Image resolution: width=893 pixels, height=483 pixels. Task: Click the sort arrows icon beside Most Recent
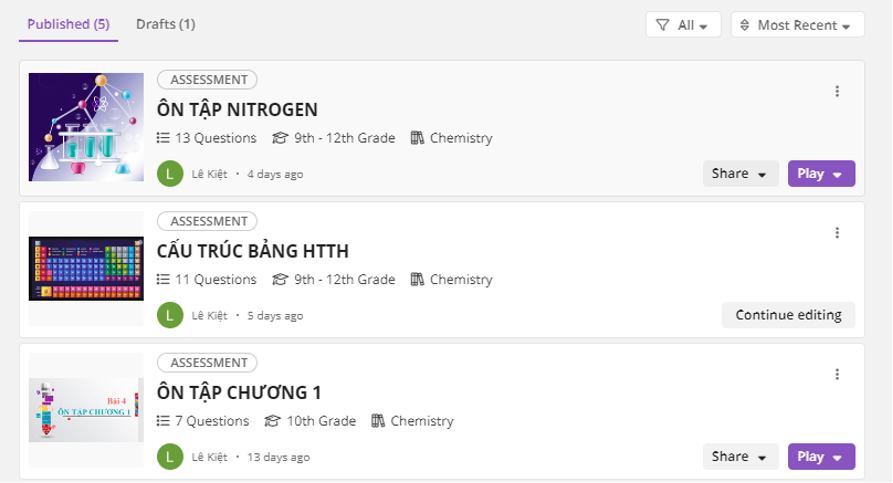pos(745,25)
